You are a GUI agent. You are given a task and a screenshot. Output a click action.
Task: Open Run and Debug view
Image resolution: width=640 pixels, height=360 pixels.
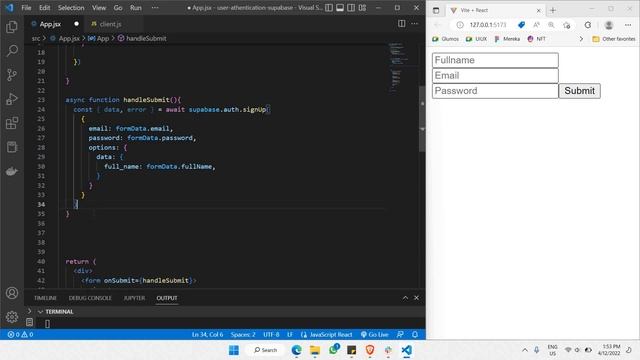12,99
